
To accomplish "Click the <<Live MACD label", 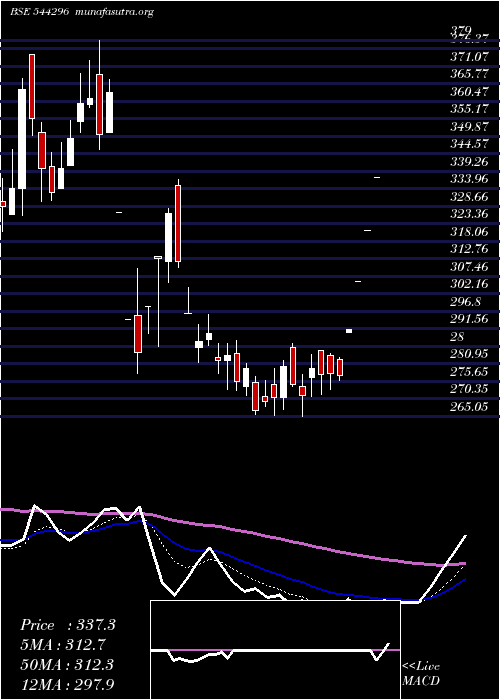I will click(421, 674).
